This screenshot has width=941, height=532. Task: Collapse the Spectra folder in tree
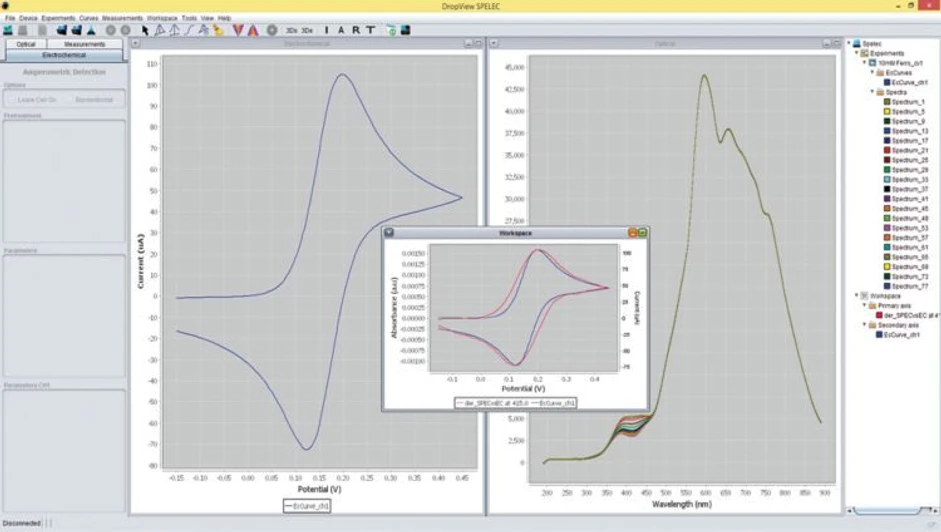(x=872, y=92)
